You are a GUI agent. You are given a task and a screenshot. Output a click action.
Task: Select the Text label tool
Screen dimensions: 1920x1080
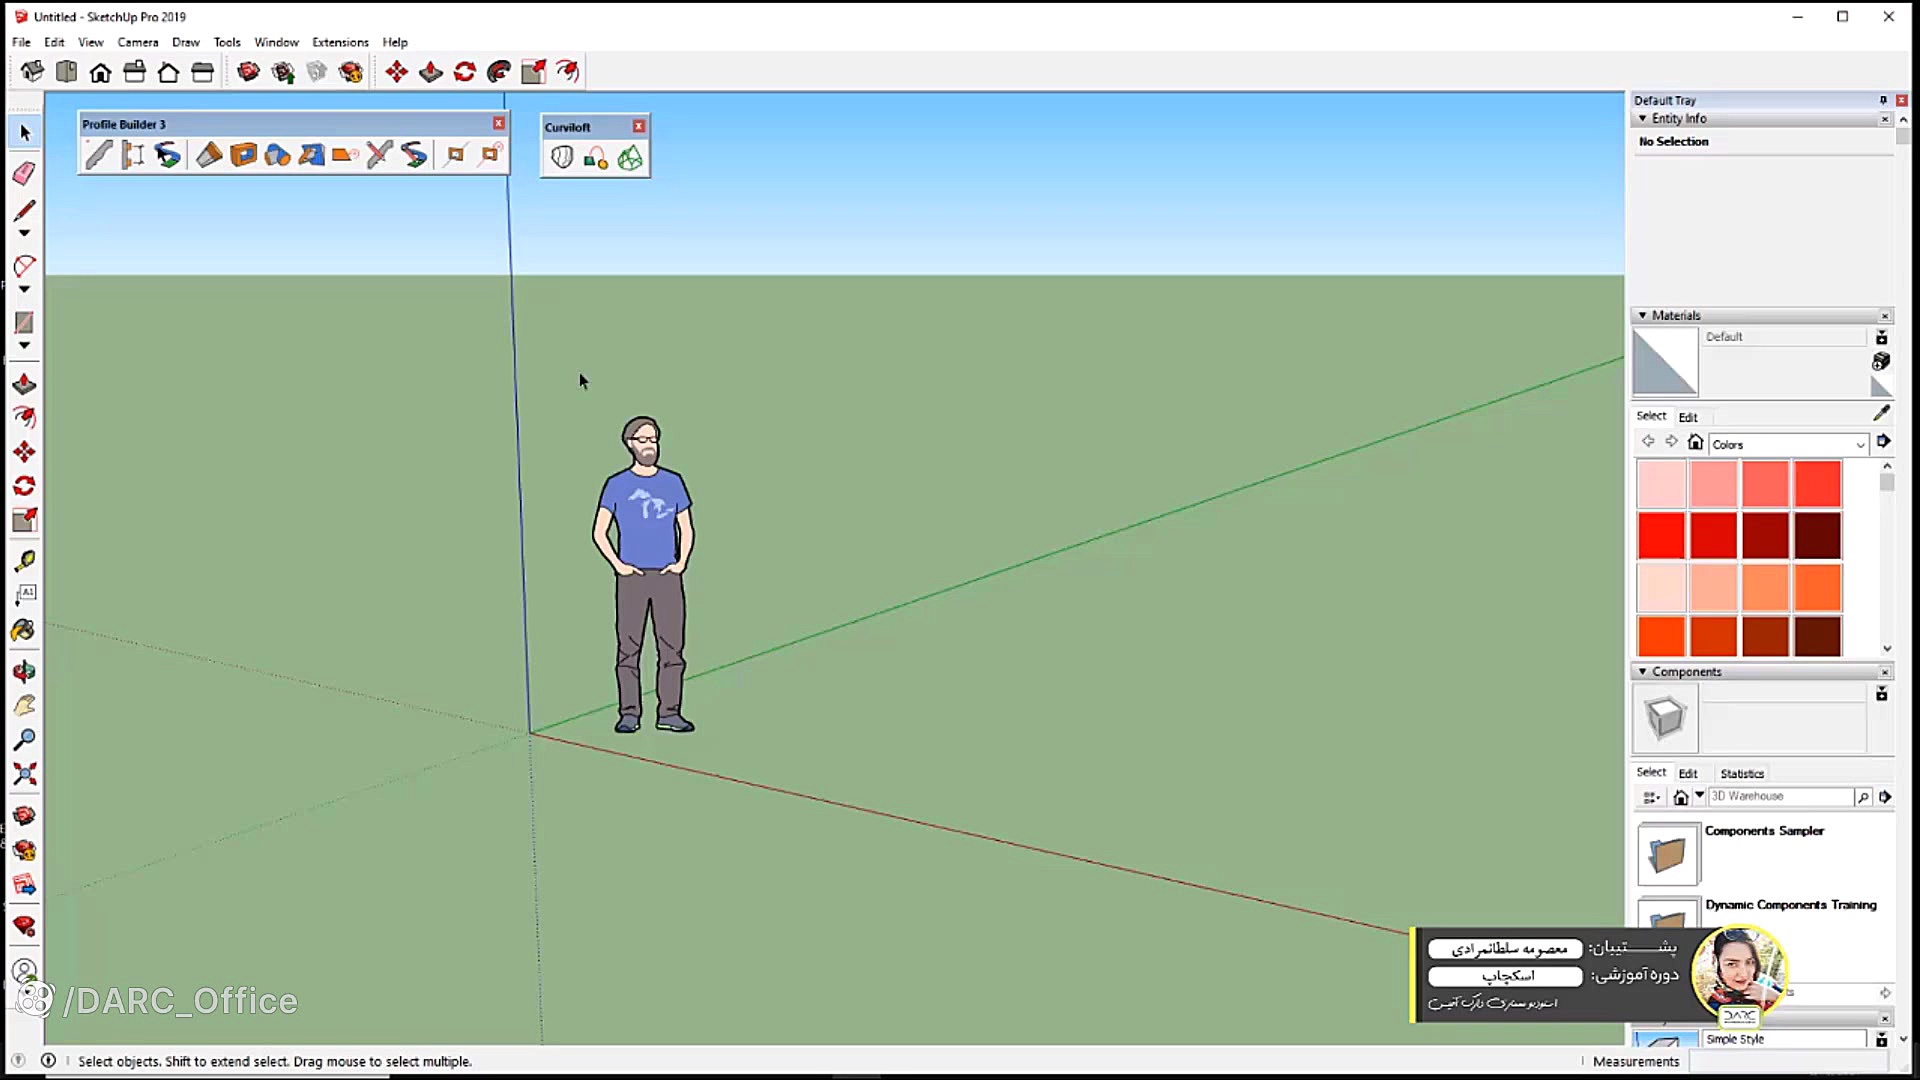click(x=24, y=595)
